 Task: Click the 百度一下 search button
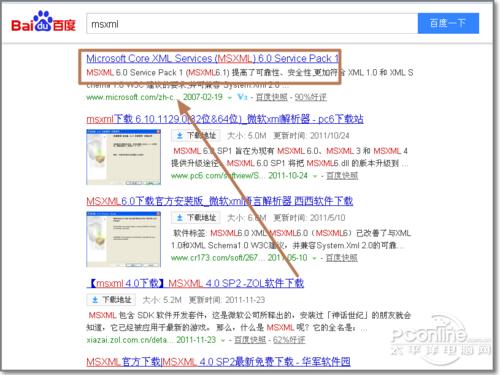(x=448, y=23)
